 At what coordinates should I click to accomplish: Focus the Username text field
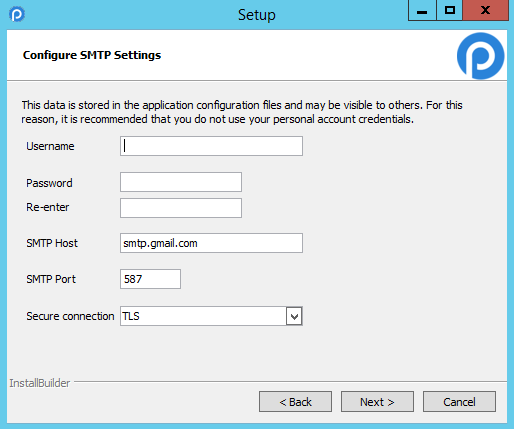(x=211, y=146)
